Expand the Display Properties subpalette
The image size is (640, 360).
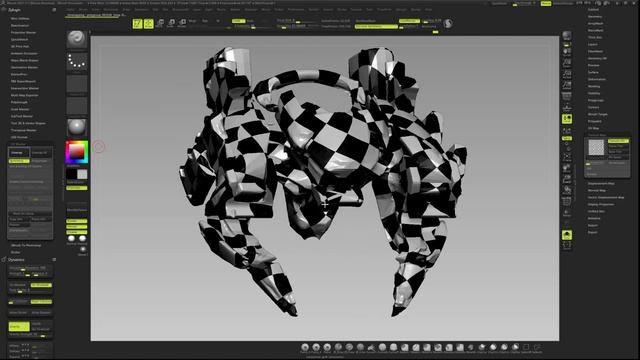[601, 204]
